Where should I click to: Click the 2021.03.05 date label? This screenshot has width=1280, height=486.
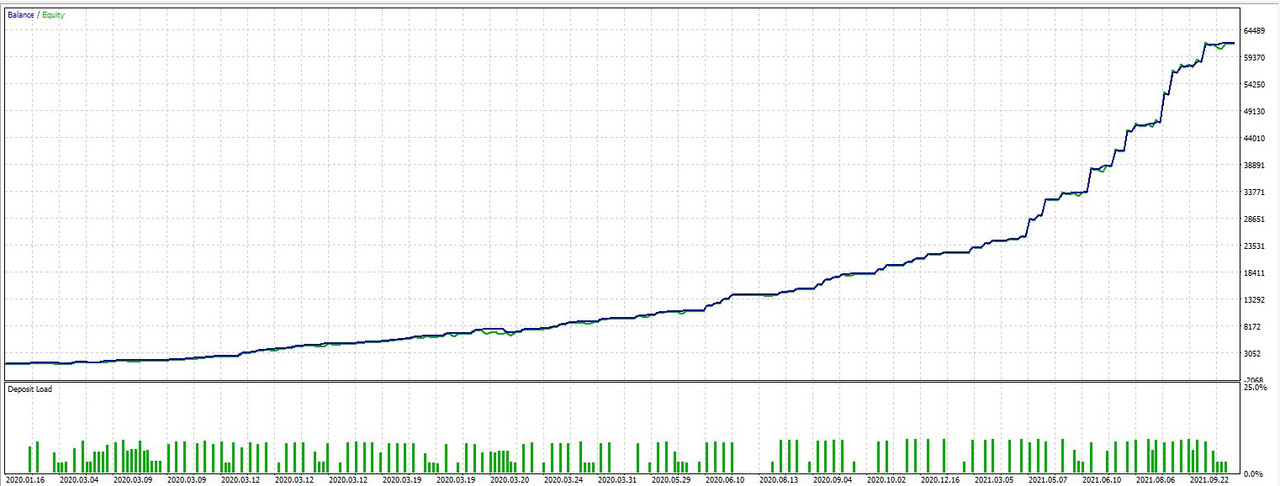[996, 481]
